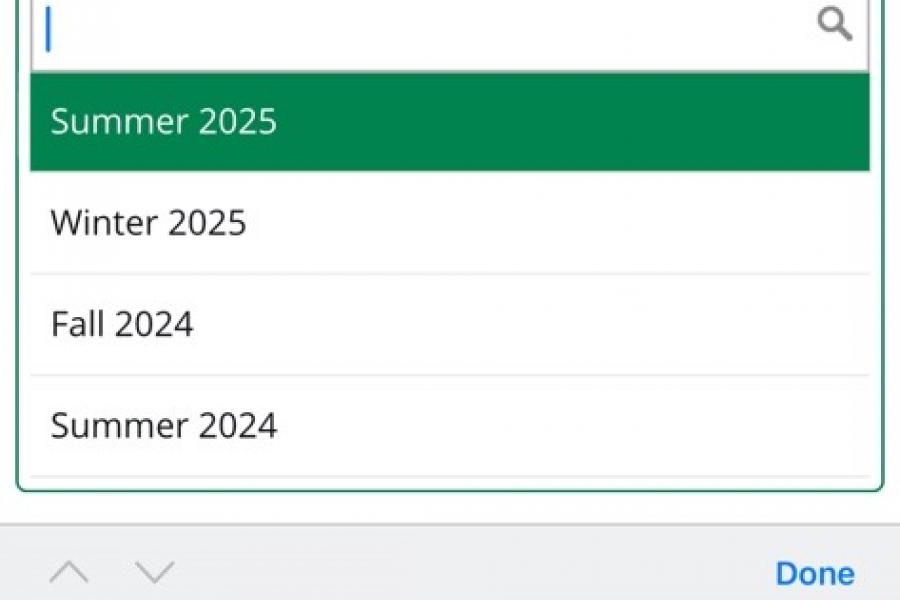Select Summer 2025 from the list
Screen dimensions: 900x600
(450, 122)
